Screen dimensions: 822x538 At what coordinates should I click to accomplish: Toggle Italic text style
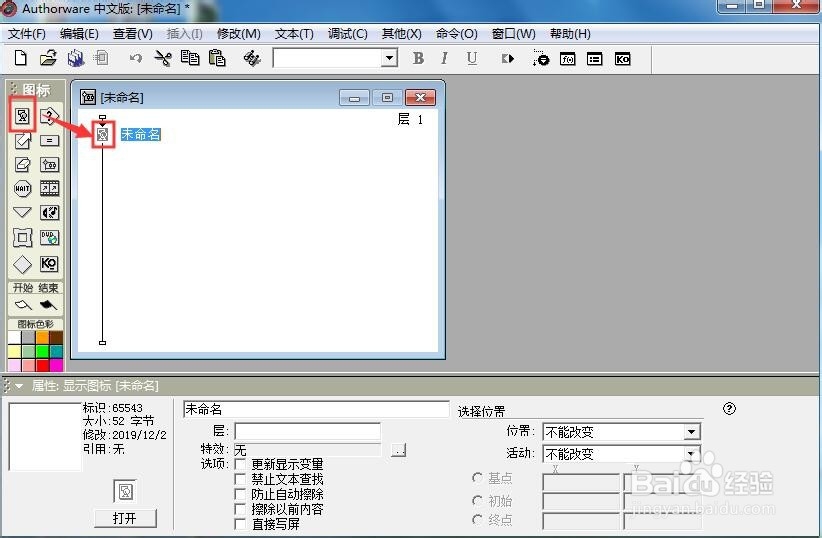[445, 58]
